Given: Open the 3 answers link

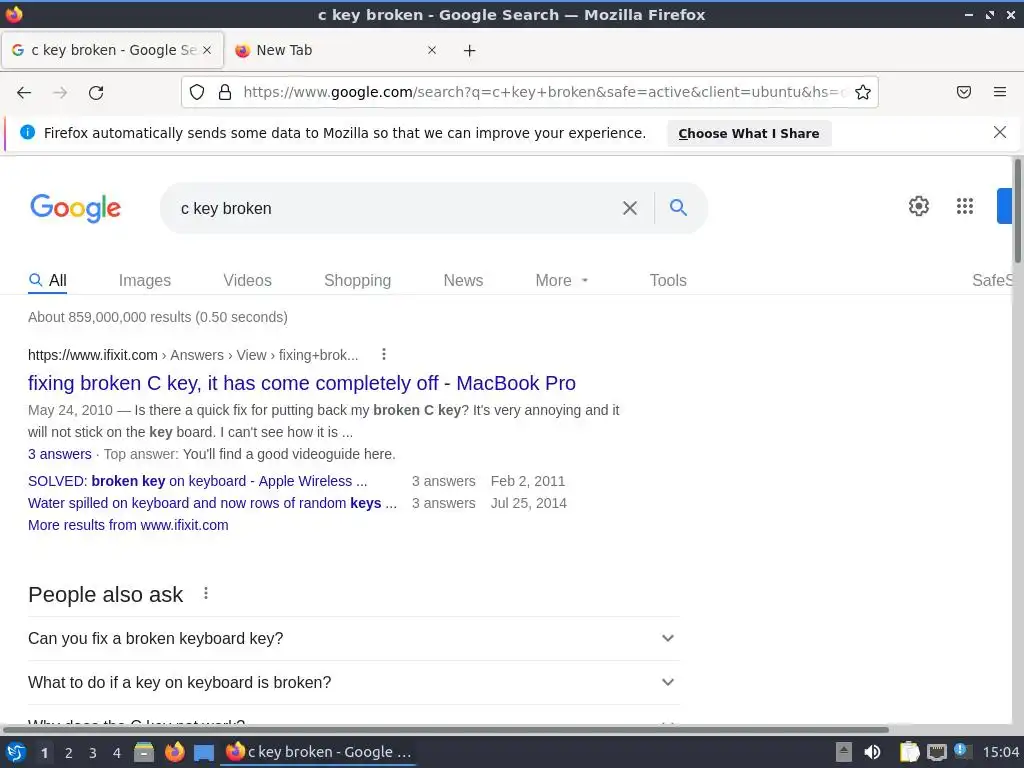Looking at the screenshot, I should point(59,454).
